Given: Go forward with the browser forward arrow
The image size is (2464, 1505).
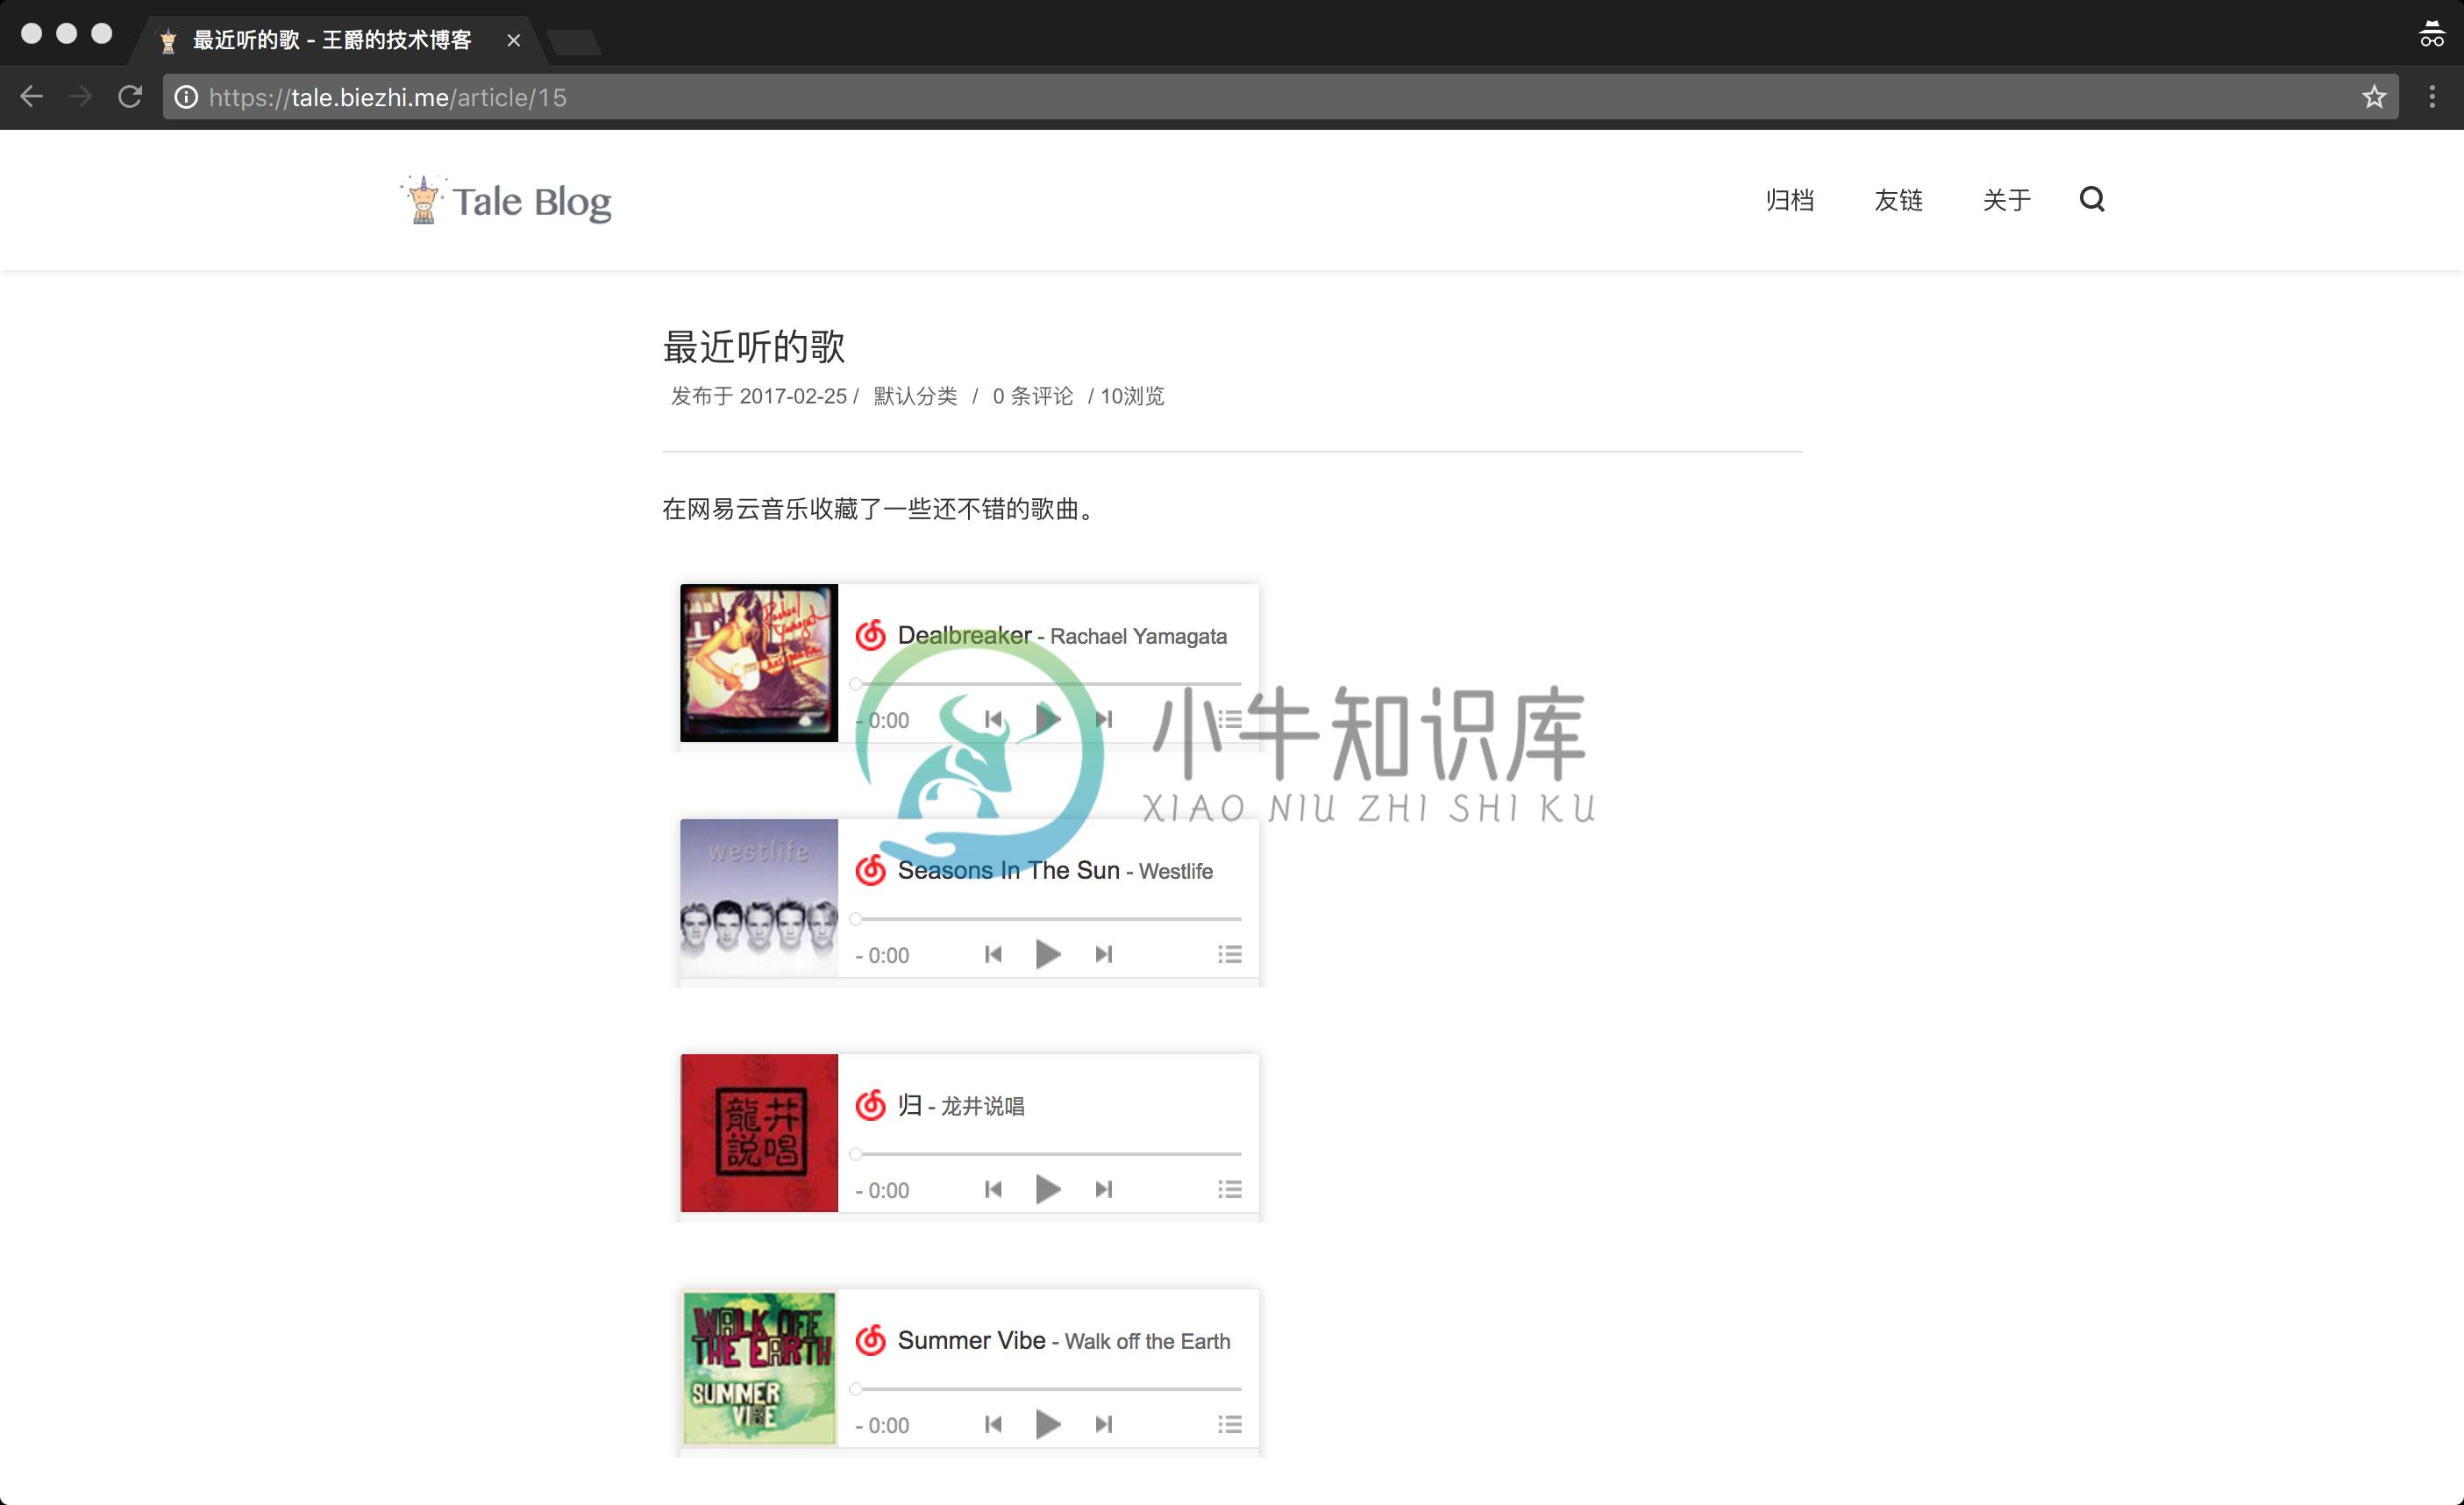Looking at the screenshot, I should (x=81, y=97).
